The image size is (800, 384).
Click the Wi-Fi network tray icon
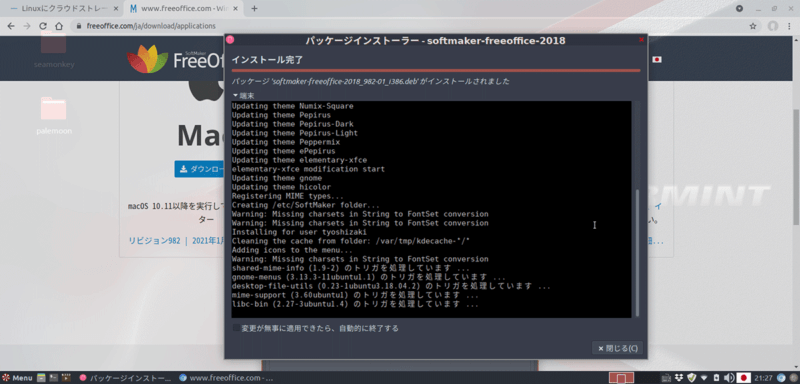[704, 378]
